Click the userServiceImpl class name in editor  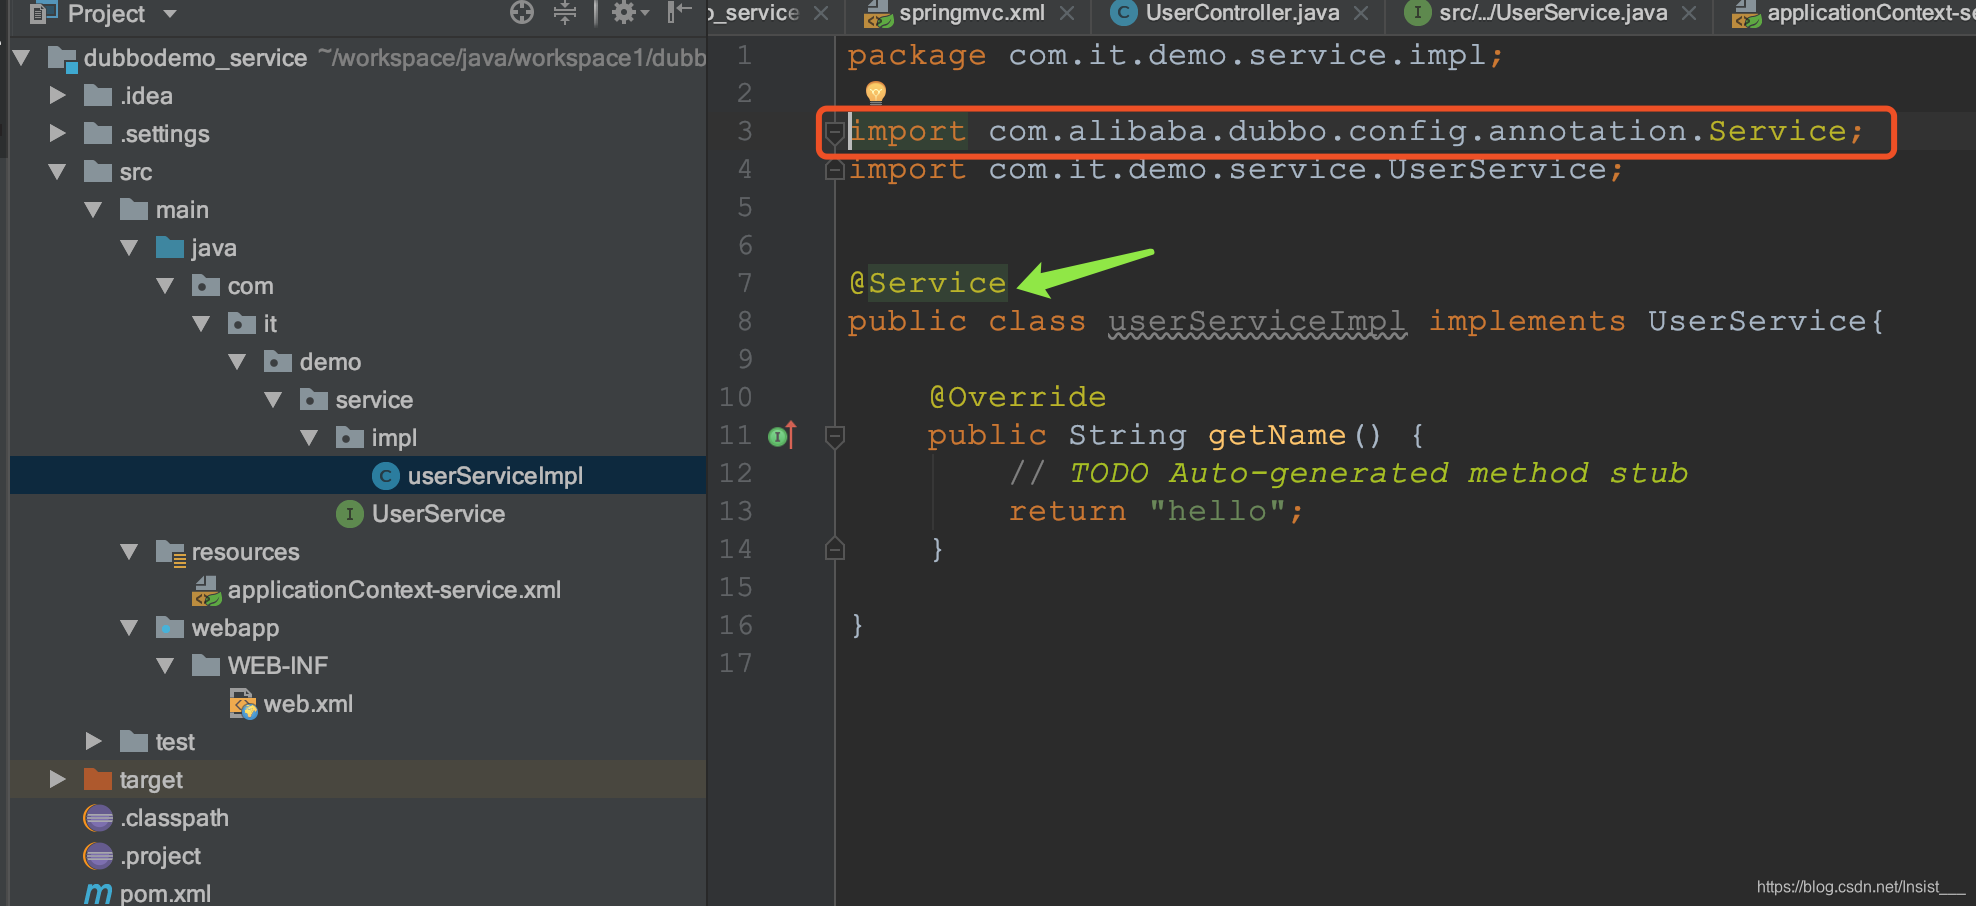pyautogui.click(x=1257, y=322)
